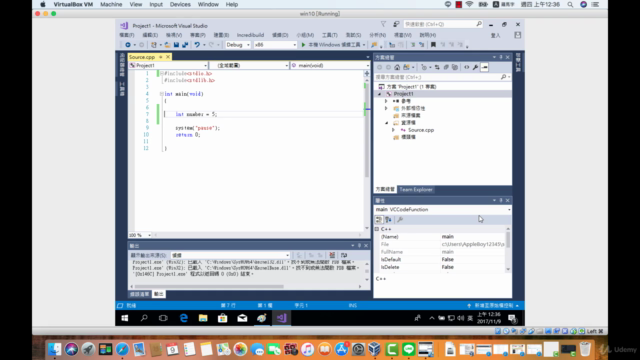Viewport: 640px width, 360px height.
Task: Toggle auto-hide pin on the Properties panel
Action: coord(501,200)
